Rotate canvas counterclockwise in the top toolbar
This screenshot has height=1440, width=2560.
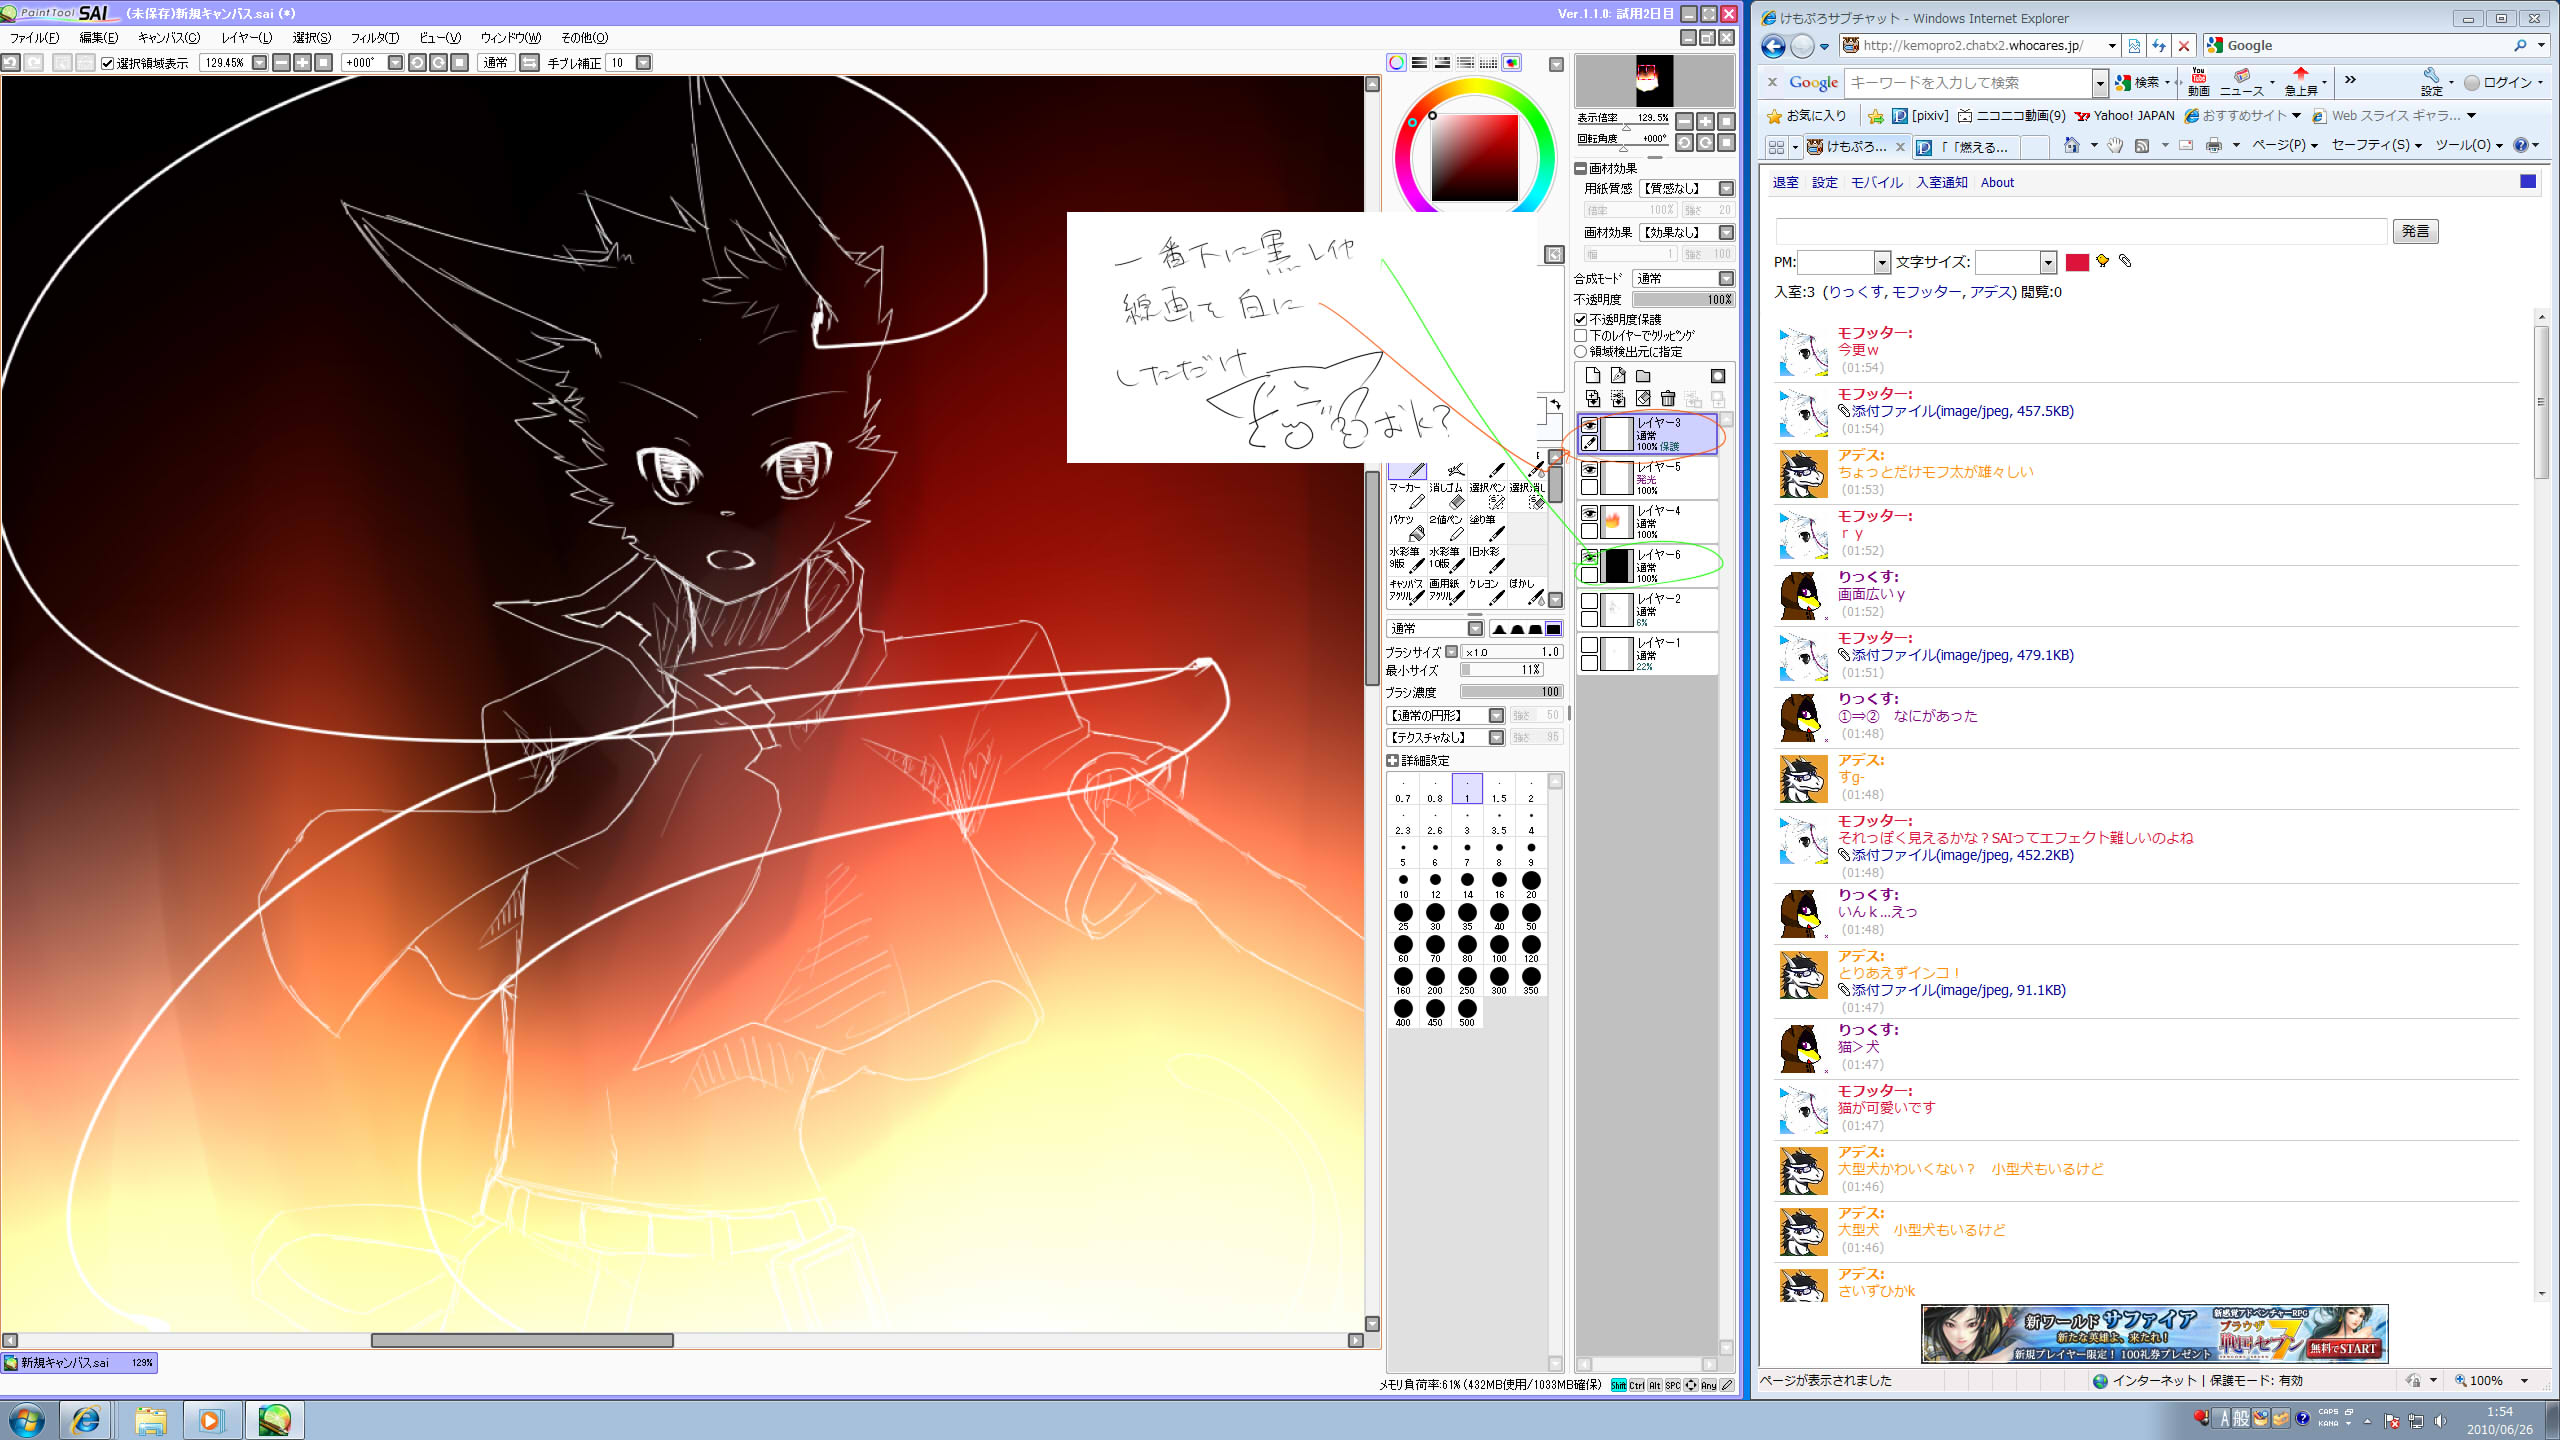417,63
